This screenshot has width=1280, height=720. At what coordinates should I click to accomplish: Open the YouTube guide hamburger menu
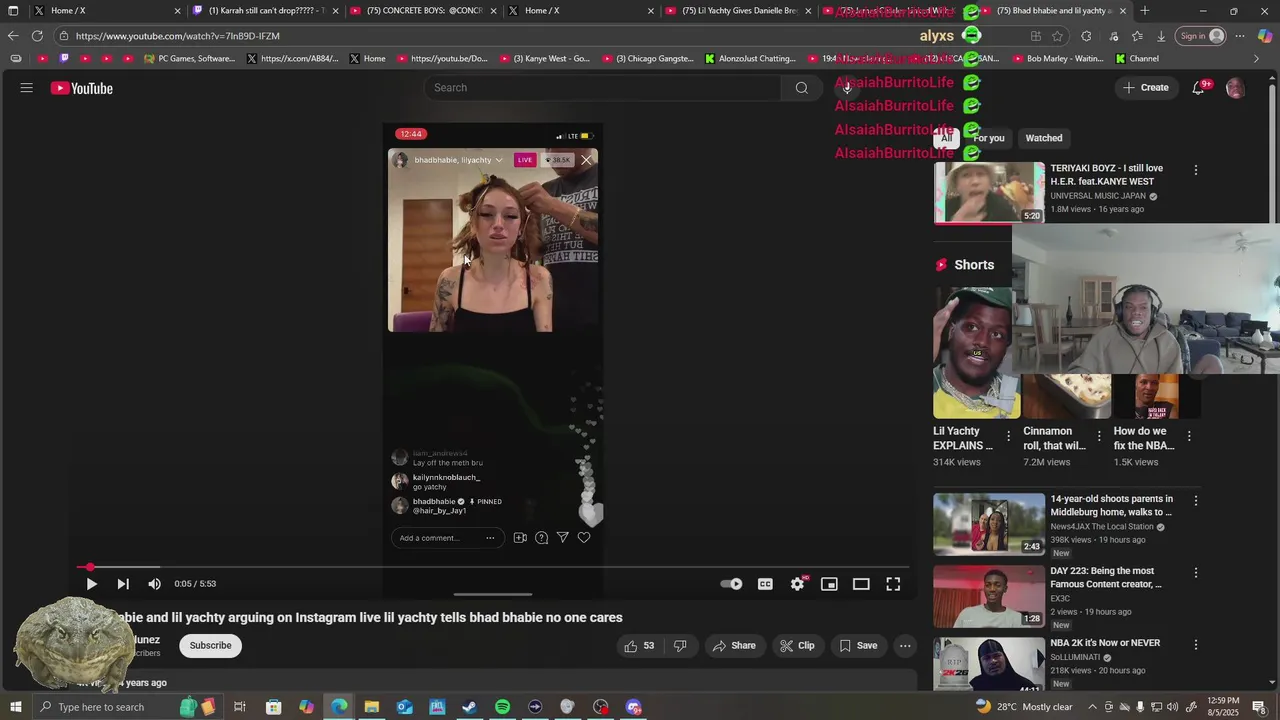point(27,88)
